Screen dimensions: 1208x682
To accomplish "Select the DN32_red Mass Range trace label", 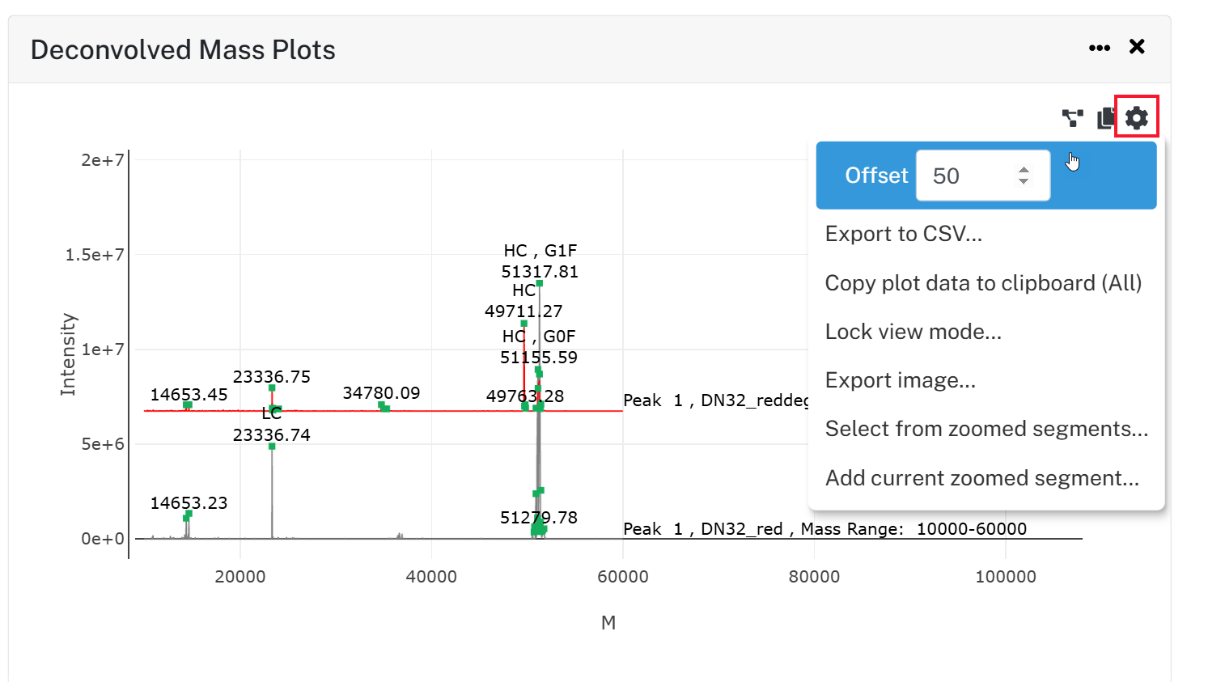I will pyautogui.click(x=824, y=529).
